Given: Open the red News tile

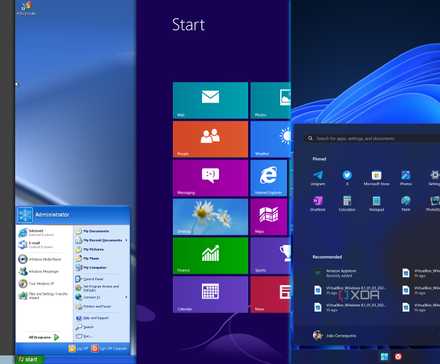Looking at the screenshot, I should (x=270, y=295).
